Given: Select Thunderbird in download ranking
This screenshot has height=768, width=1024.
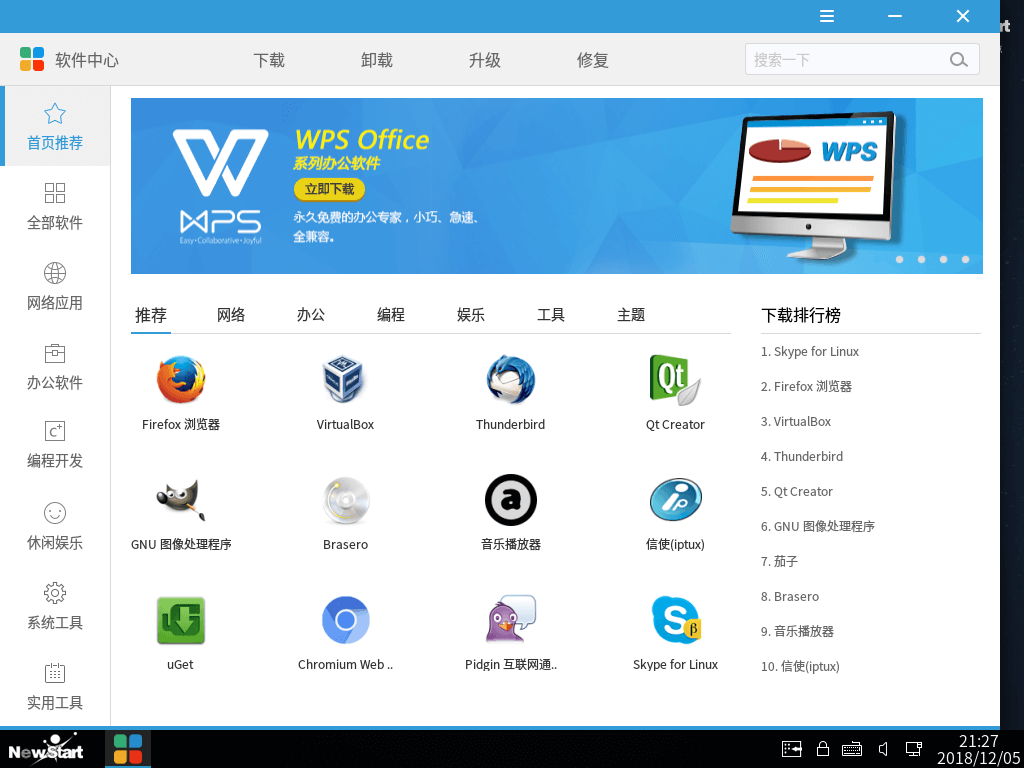Looking at the screenshot, I should pyautogui.click(x=802, y=456).
